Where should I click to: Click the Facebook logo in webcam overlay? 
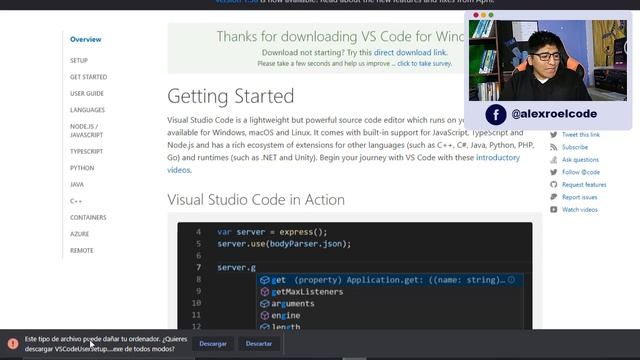coord(496,115)
